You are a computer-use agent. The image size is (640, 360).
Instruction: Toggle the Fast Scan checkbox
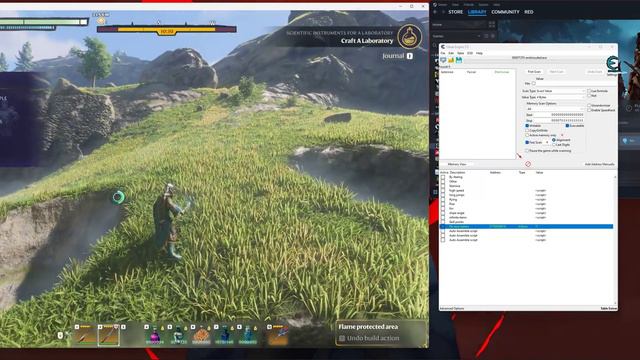coord(527,142)
